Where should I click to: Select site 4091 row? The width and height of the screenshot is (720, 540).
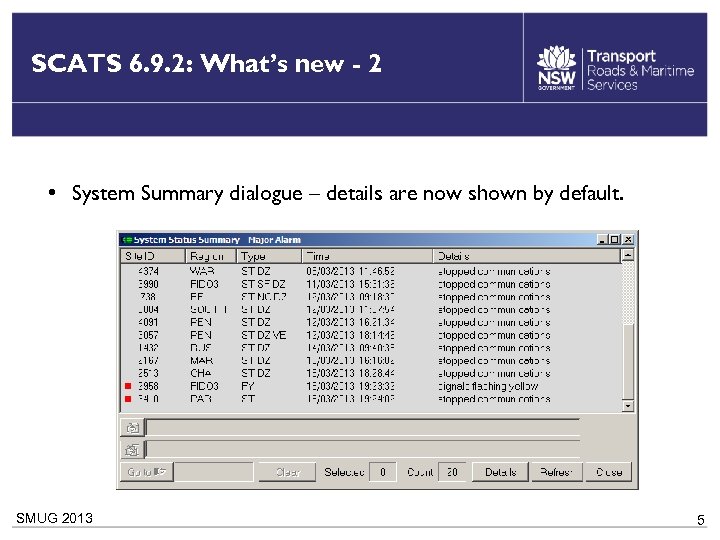371,322
